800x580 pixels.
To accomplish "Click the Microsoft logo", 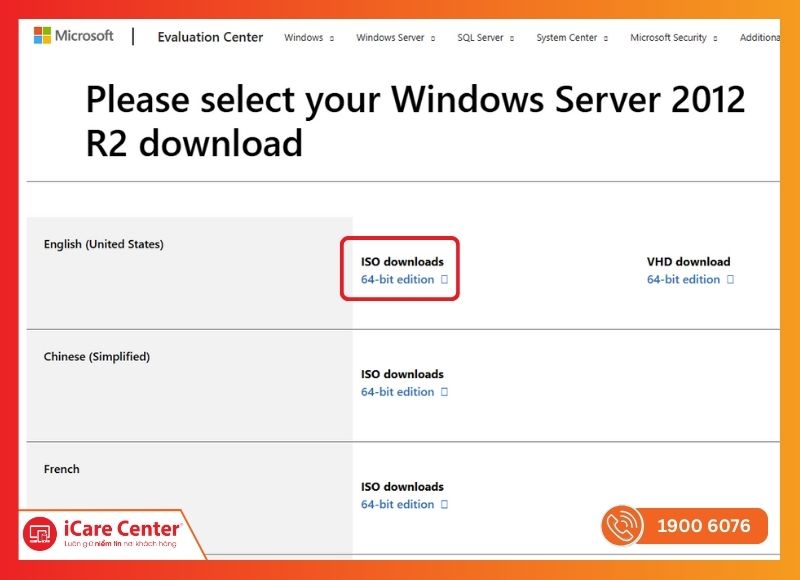I will pyautogui.click(x=73, y=36).
